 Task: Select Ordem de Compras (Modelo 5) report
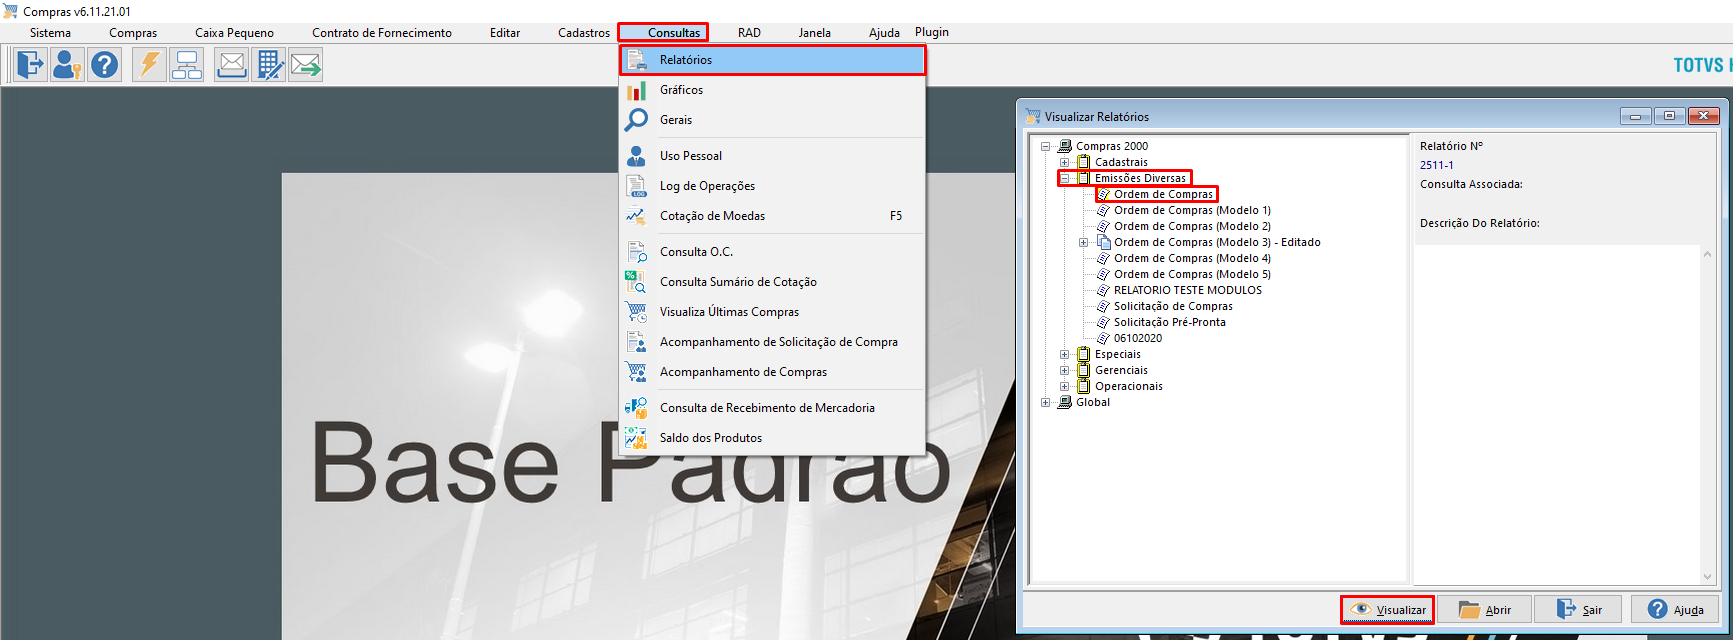(x=1192, y=274)
